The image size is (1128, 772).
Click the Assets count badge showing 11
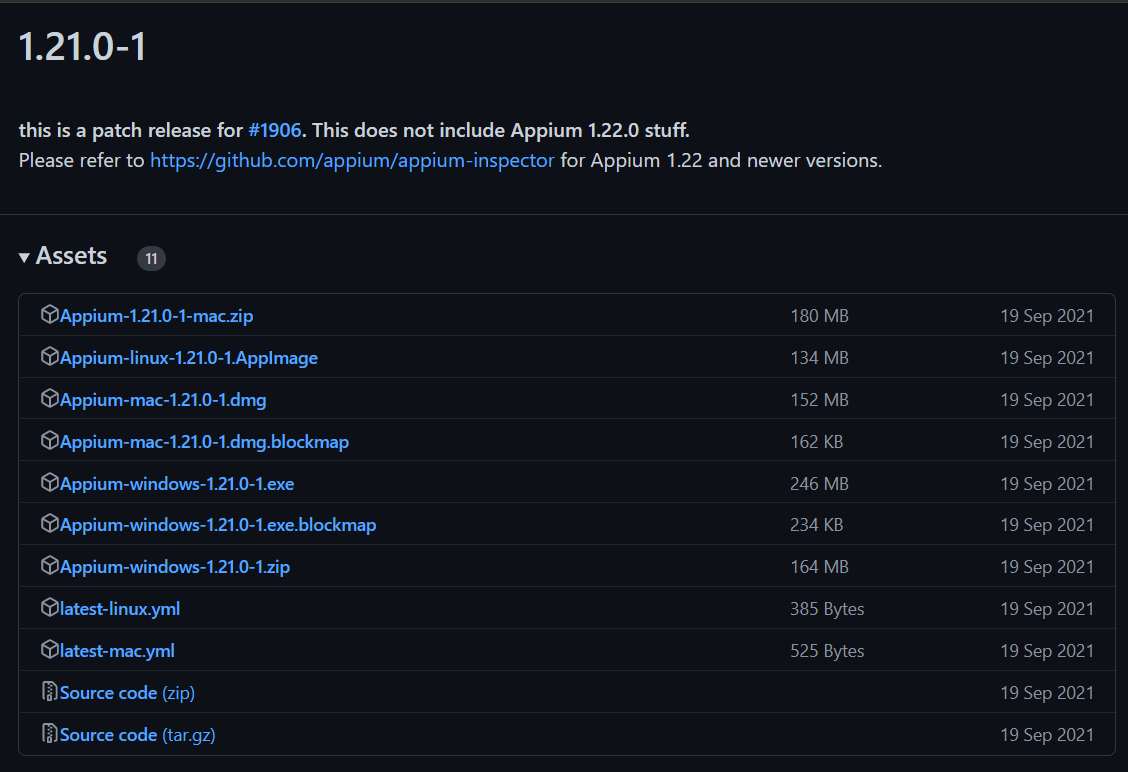(x=151, y=259)
